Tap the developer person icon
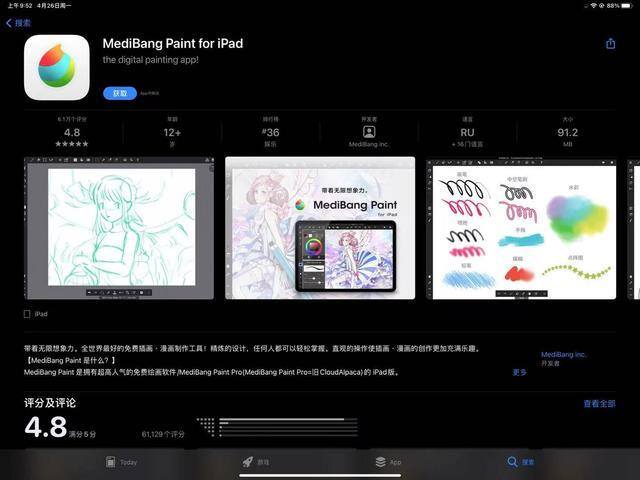The height and width of the screenshot is (480, 640). [x=369, y=131]
